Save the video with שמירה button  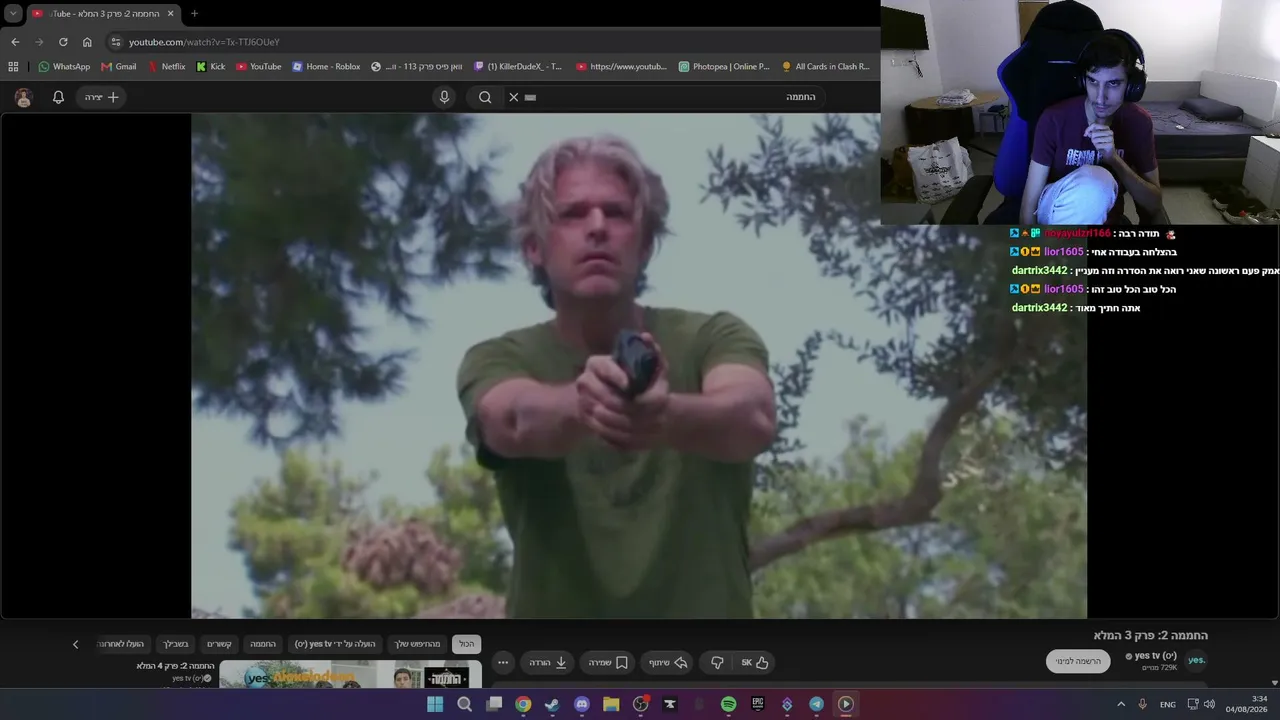[x=608, y=662]
